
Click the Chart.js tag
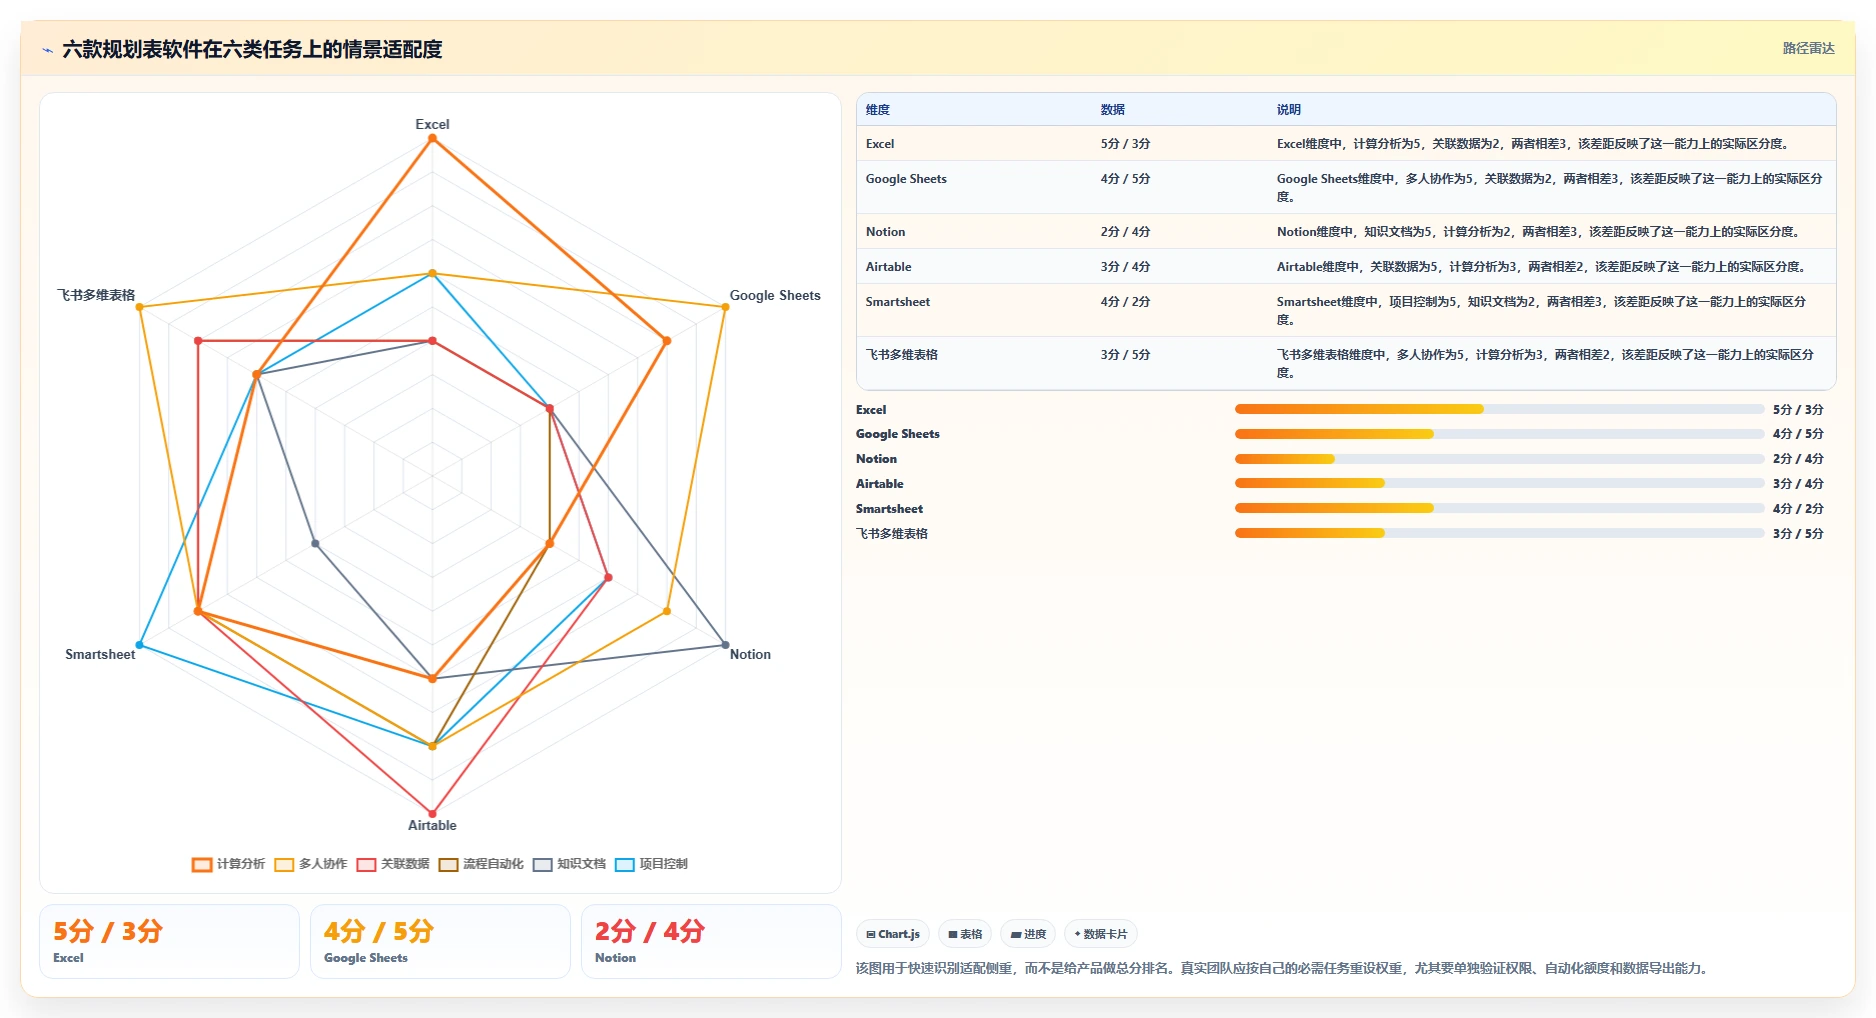[893, 934]
